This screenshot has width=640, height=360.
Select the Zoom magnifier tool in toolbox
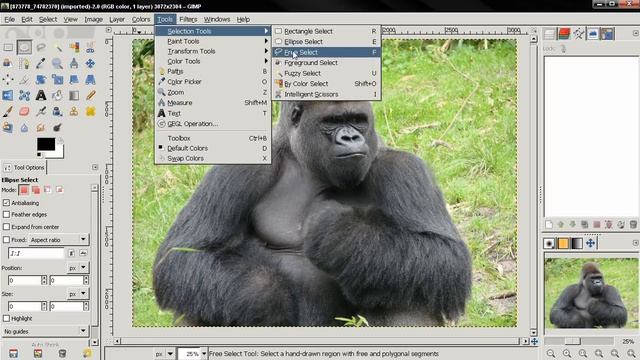(58, 63)
